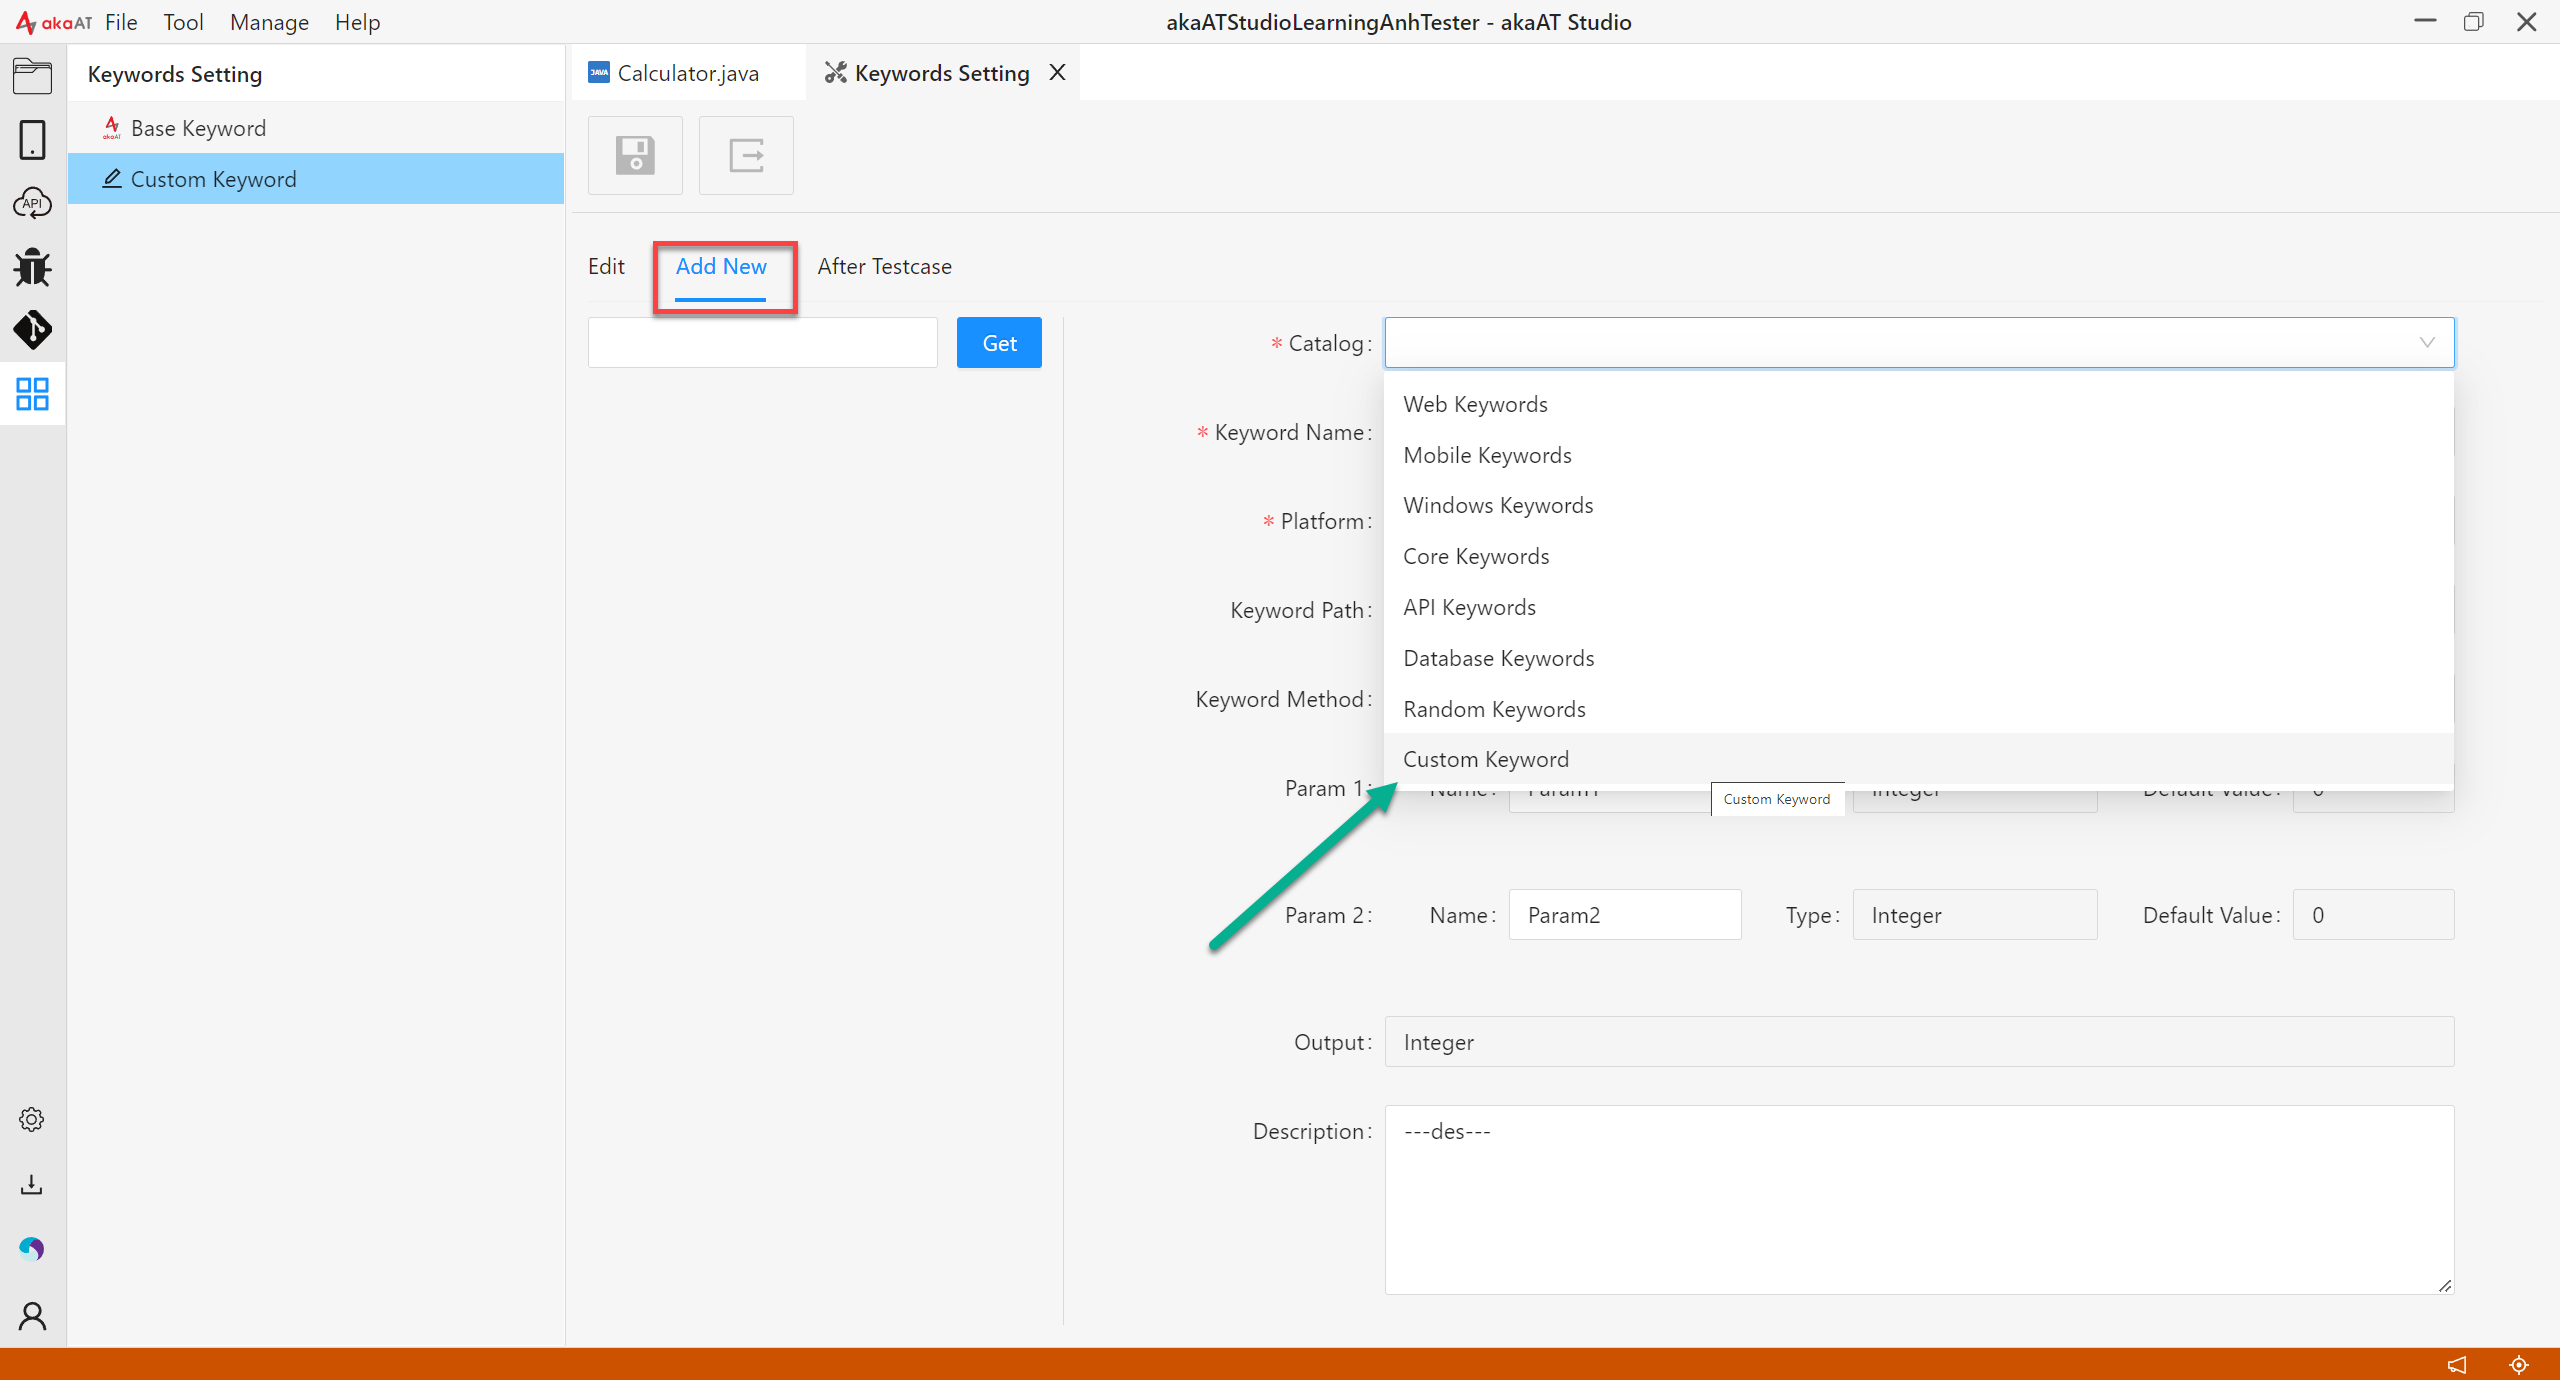This screenshot has width=2560, height=1380.
Task: Open the mobile device panel icon
Action: click(x=32, y=140)
